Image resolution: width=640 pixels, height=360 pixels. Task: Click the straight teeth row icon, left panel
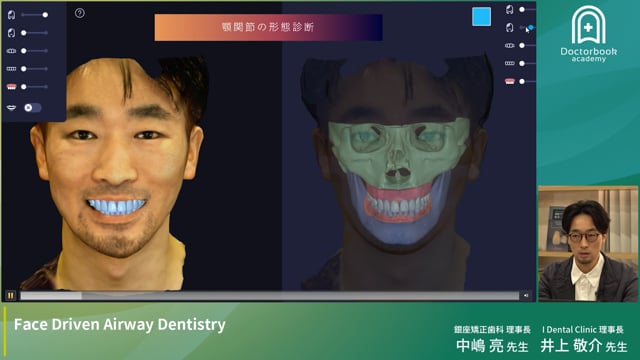(11, 69)
